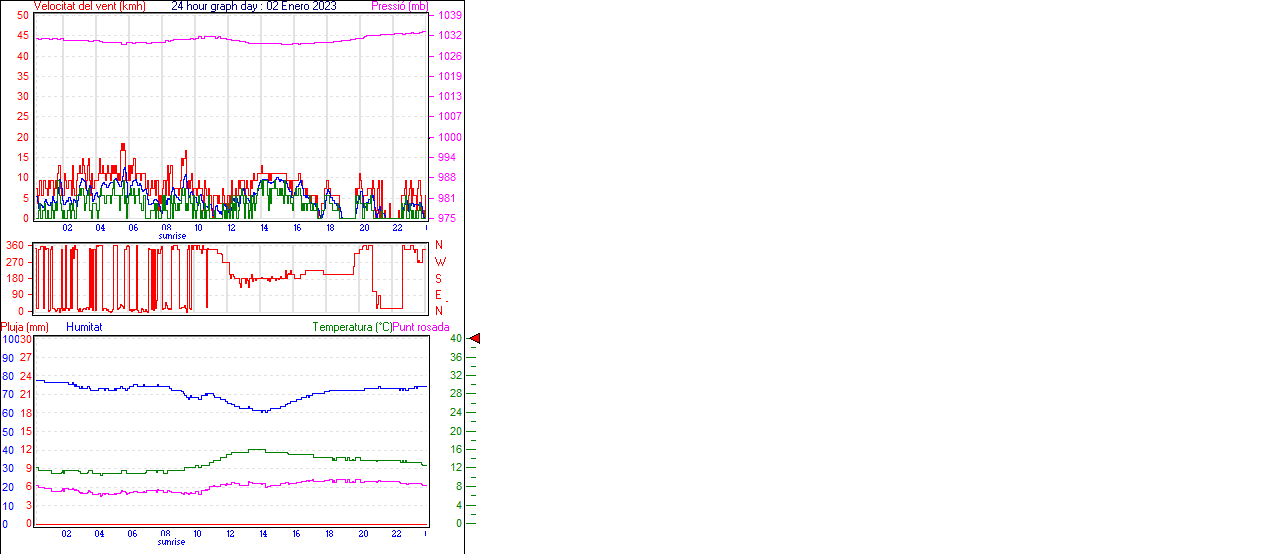Select the blue "Humitat" legend label
Screen dimensions: 1280x554
pos(84,327)
